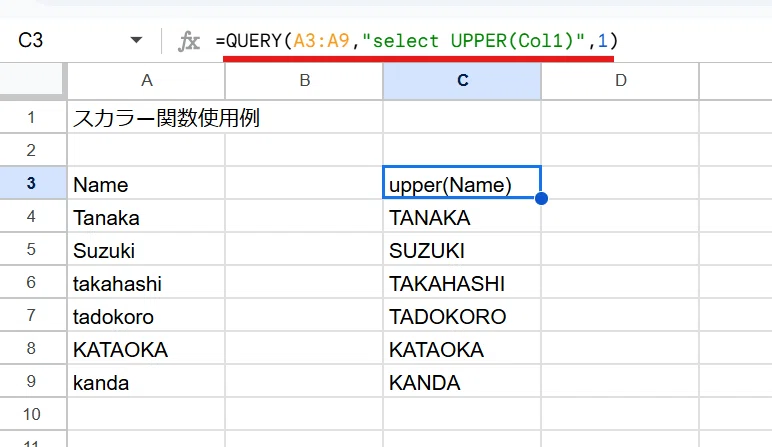Click cell containing KANDA

(x=462, y=381)
